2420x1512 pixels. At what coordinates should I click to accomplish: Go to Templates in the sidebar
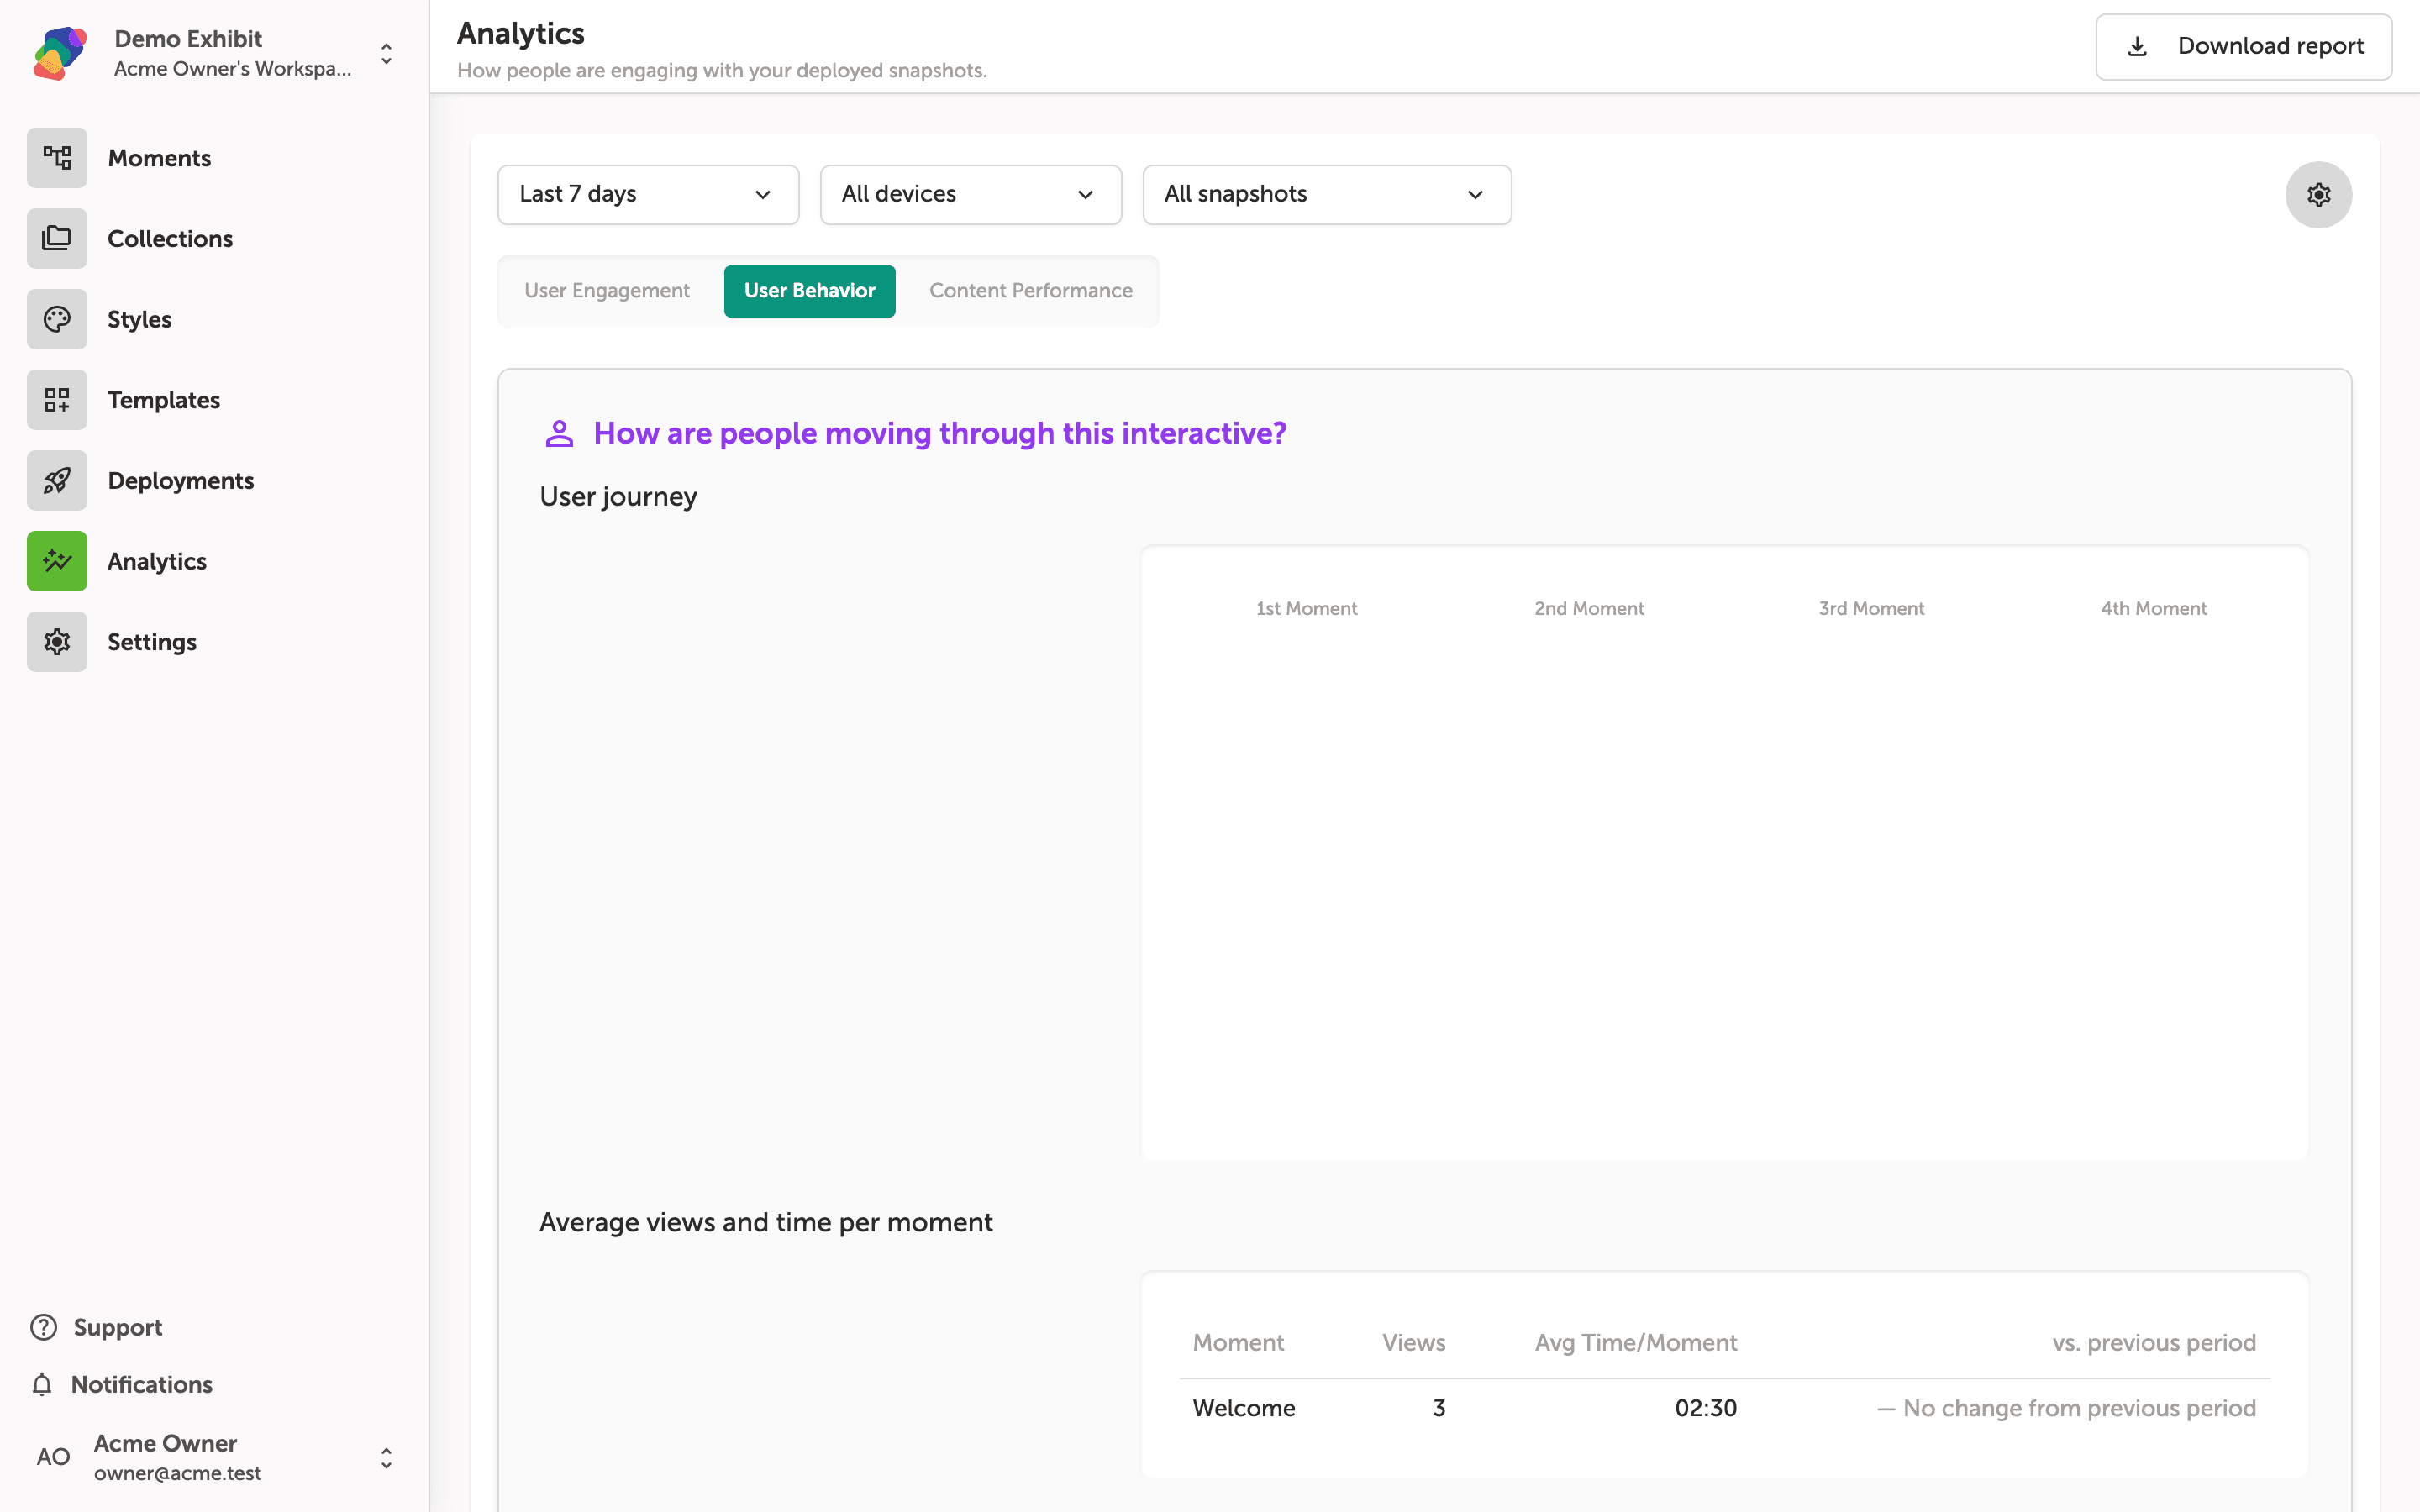click(x=163, y=400)
